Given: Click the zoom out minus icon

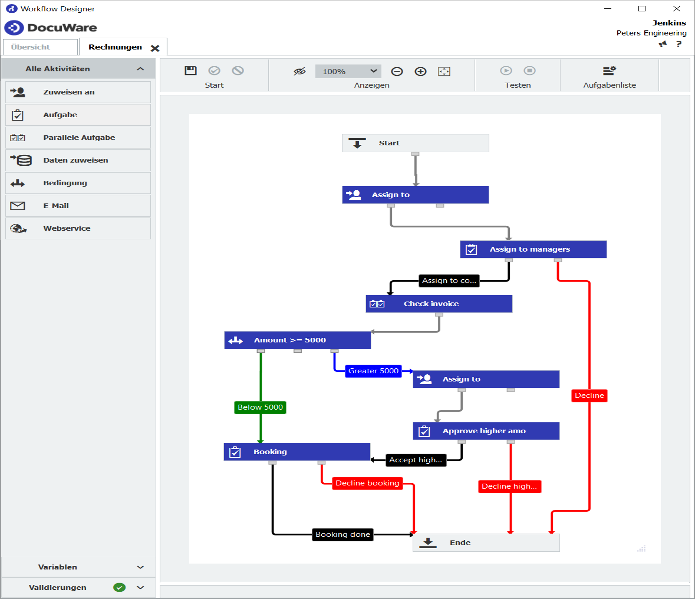Looking at the screenshot, I should (x=397, y=71).
